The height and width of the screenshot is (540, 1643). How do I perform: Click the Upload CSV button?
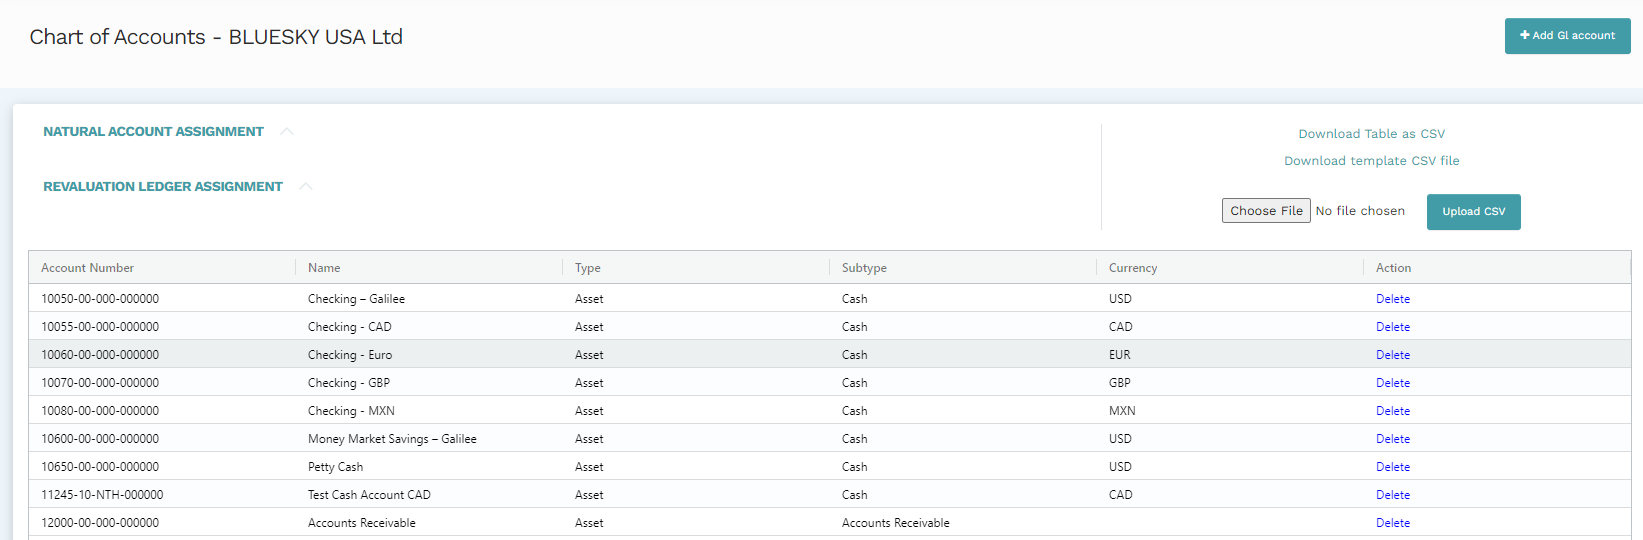click(1473, 212)
